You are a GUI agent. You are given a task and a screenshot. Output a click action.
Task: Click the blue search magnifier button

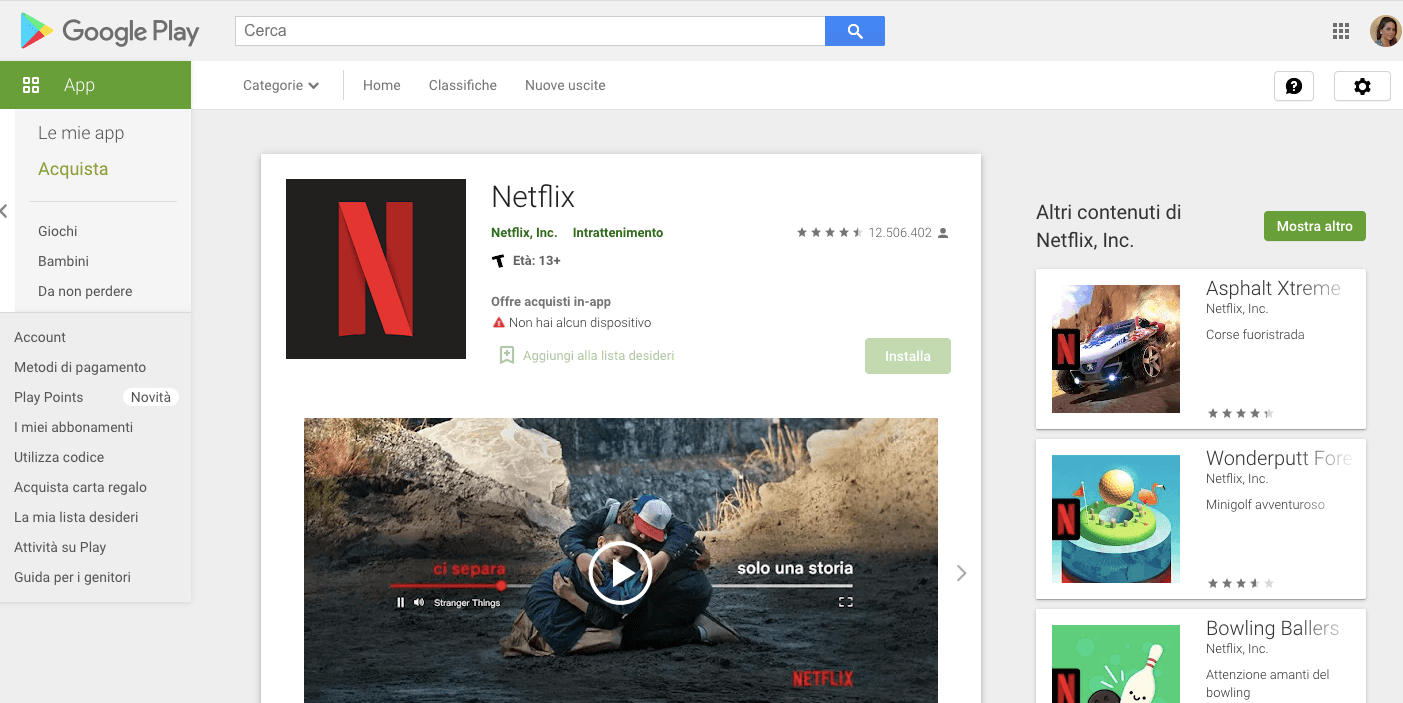coord(855,31)
